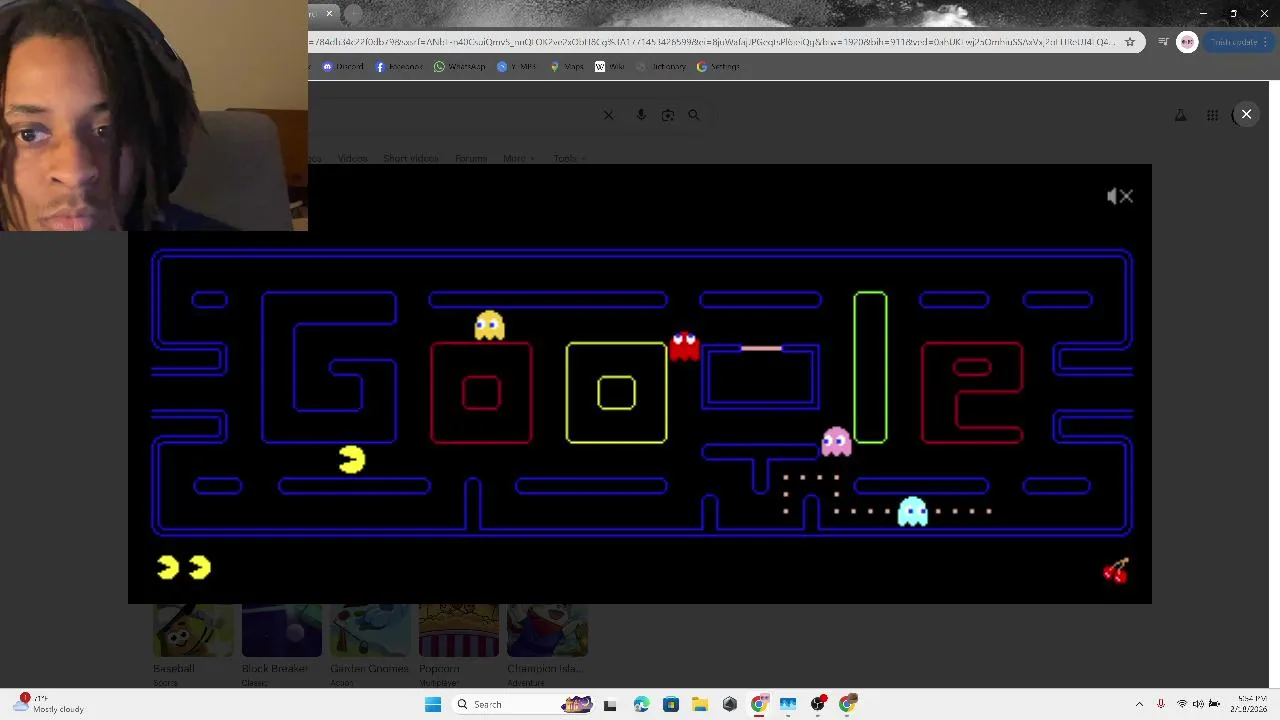Open the Windows Start menu
The image size is (1280, 720).
[433, 704]
